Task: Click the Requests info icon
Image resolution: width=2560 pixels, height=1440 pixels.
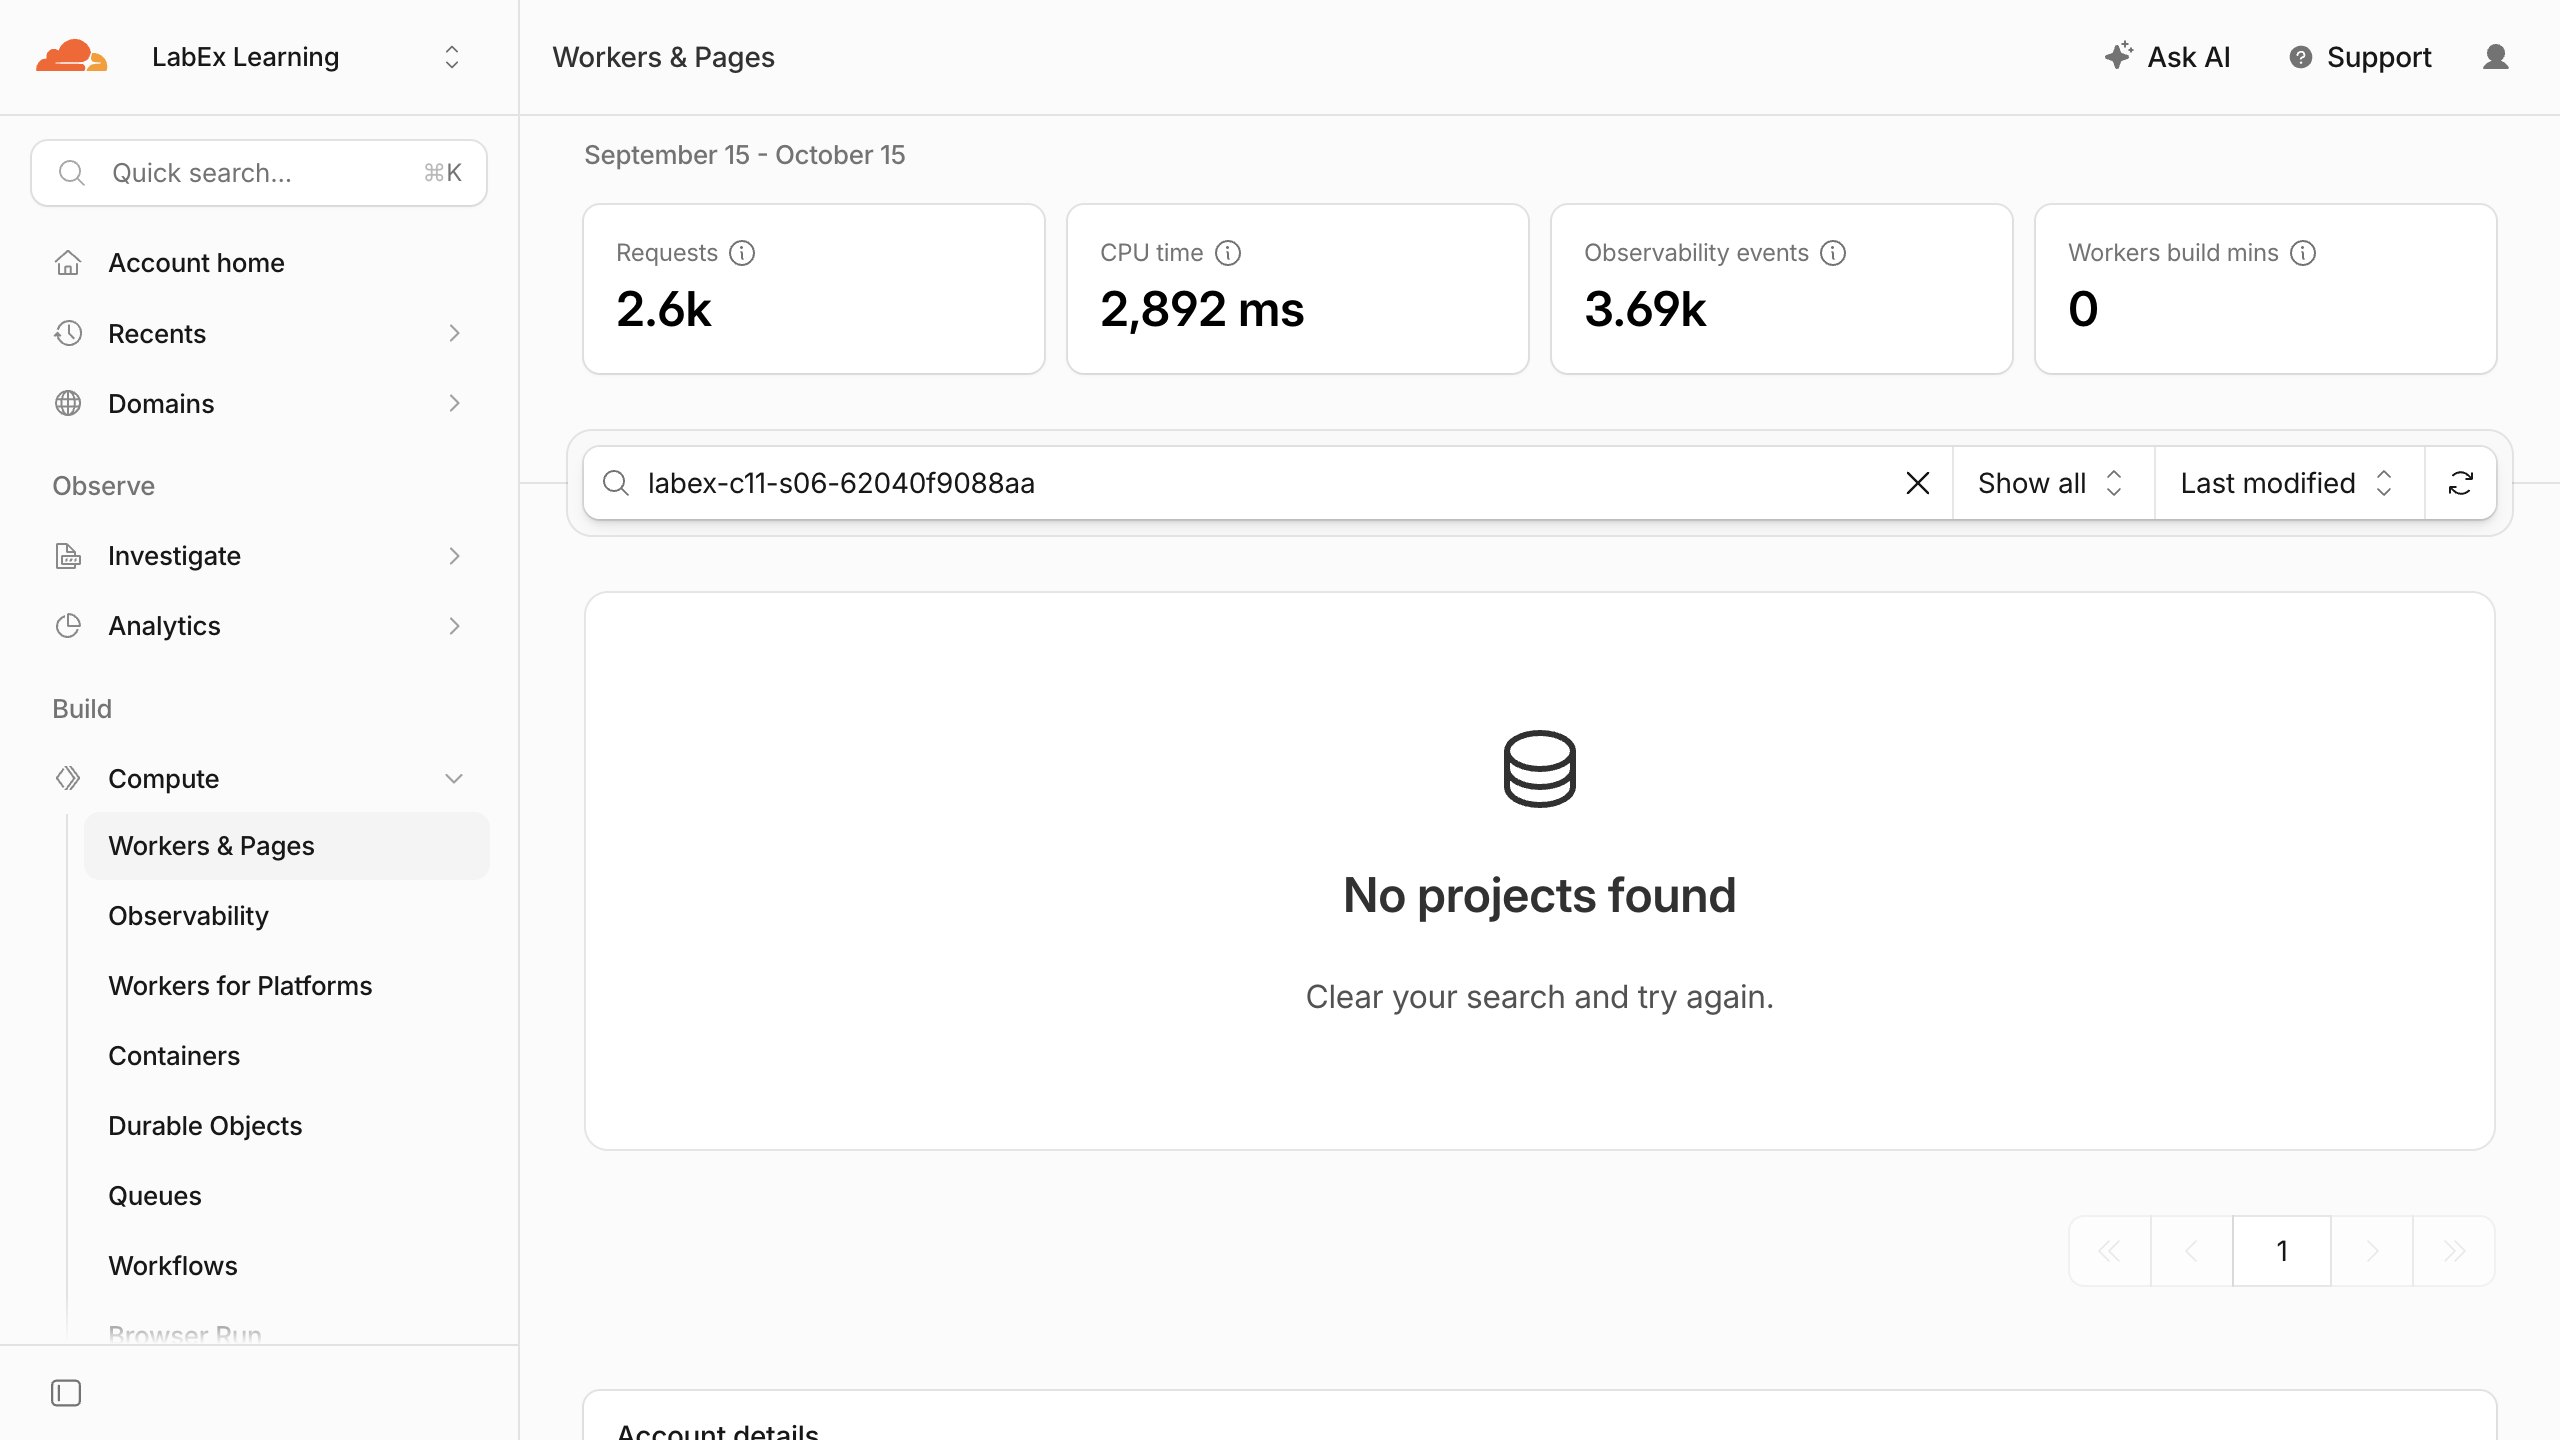Action: tap(742, 253)
